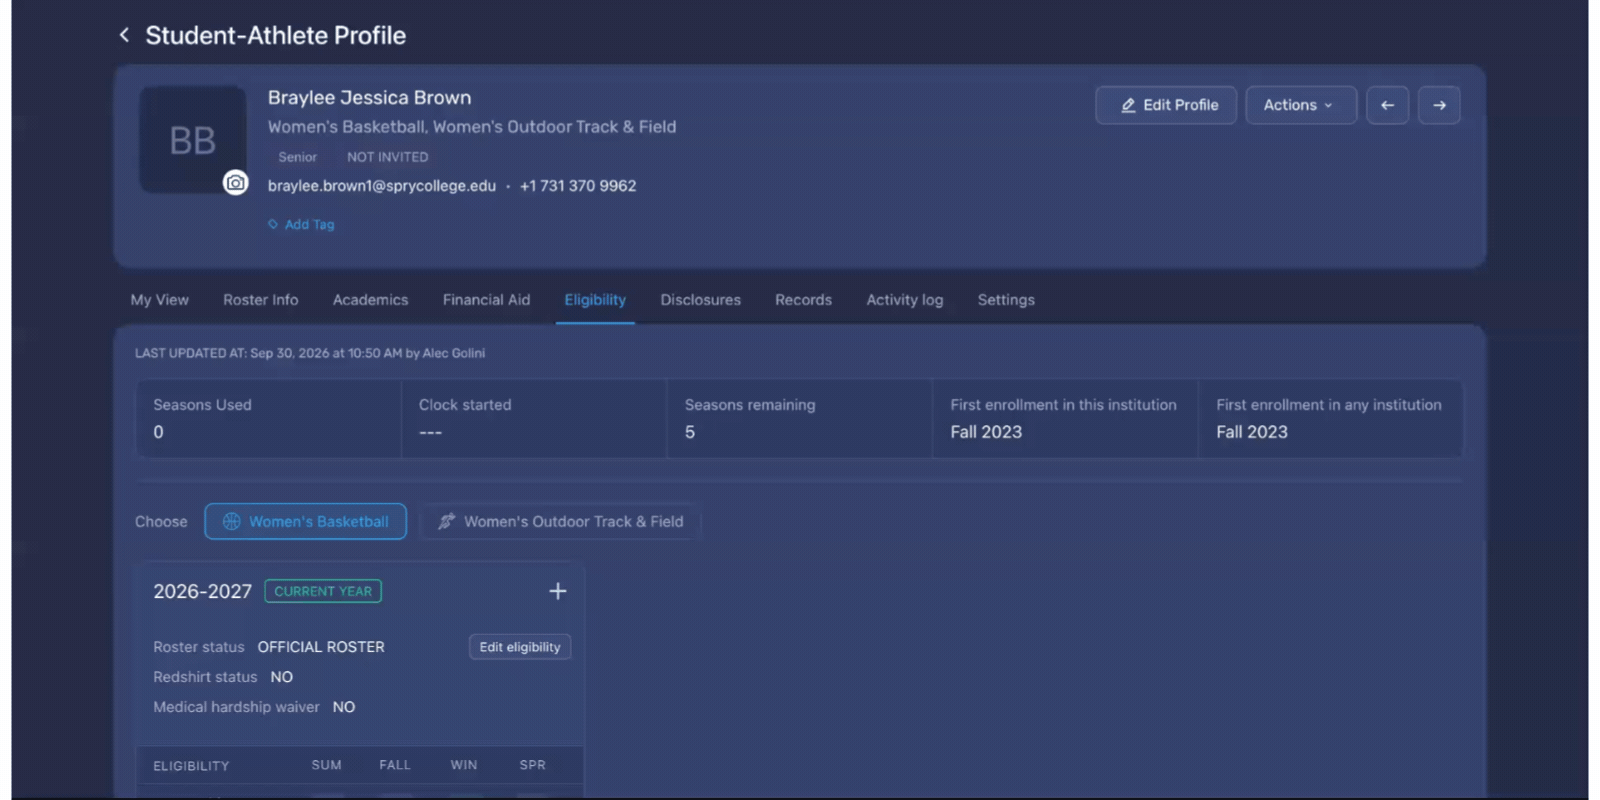Select Women's Outdoor Track & Field sport
This screenshot has width=1600, height=800.
(x=561, y=521)
